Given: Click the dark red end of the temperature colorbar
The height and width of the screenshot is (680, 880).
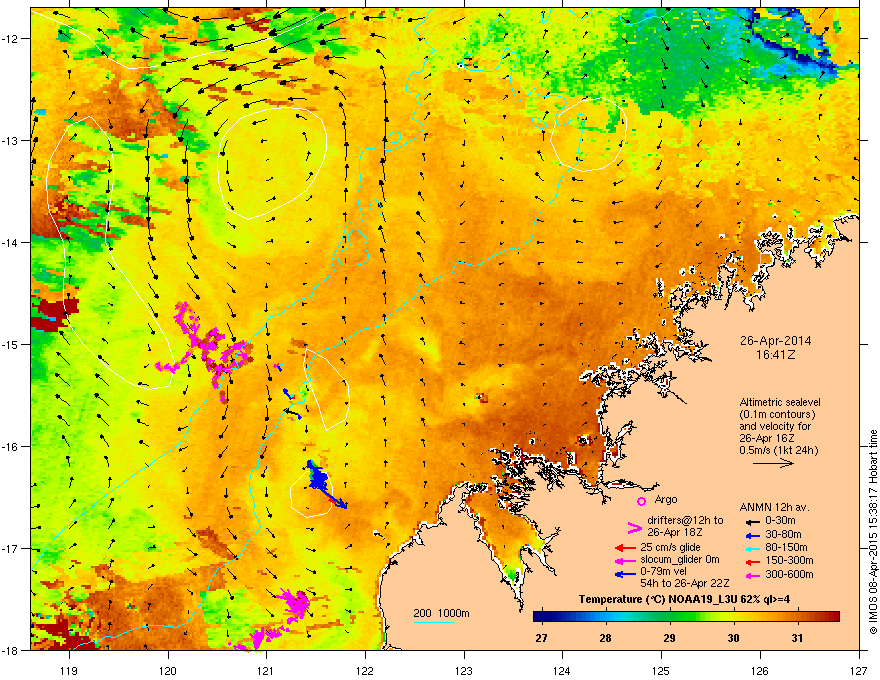Looking at the screenshot, I should 832,617.
